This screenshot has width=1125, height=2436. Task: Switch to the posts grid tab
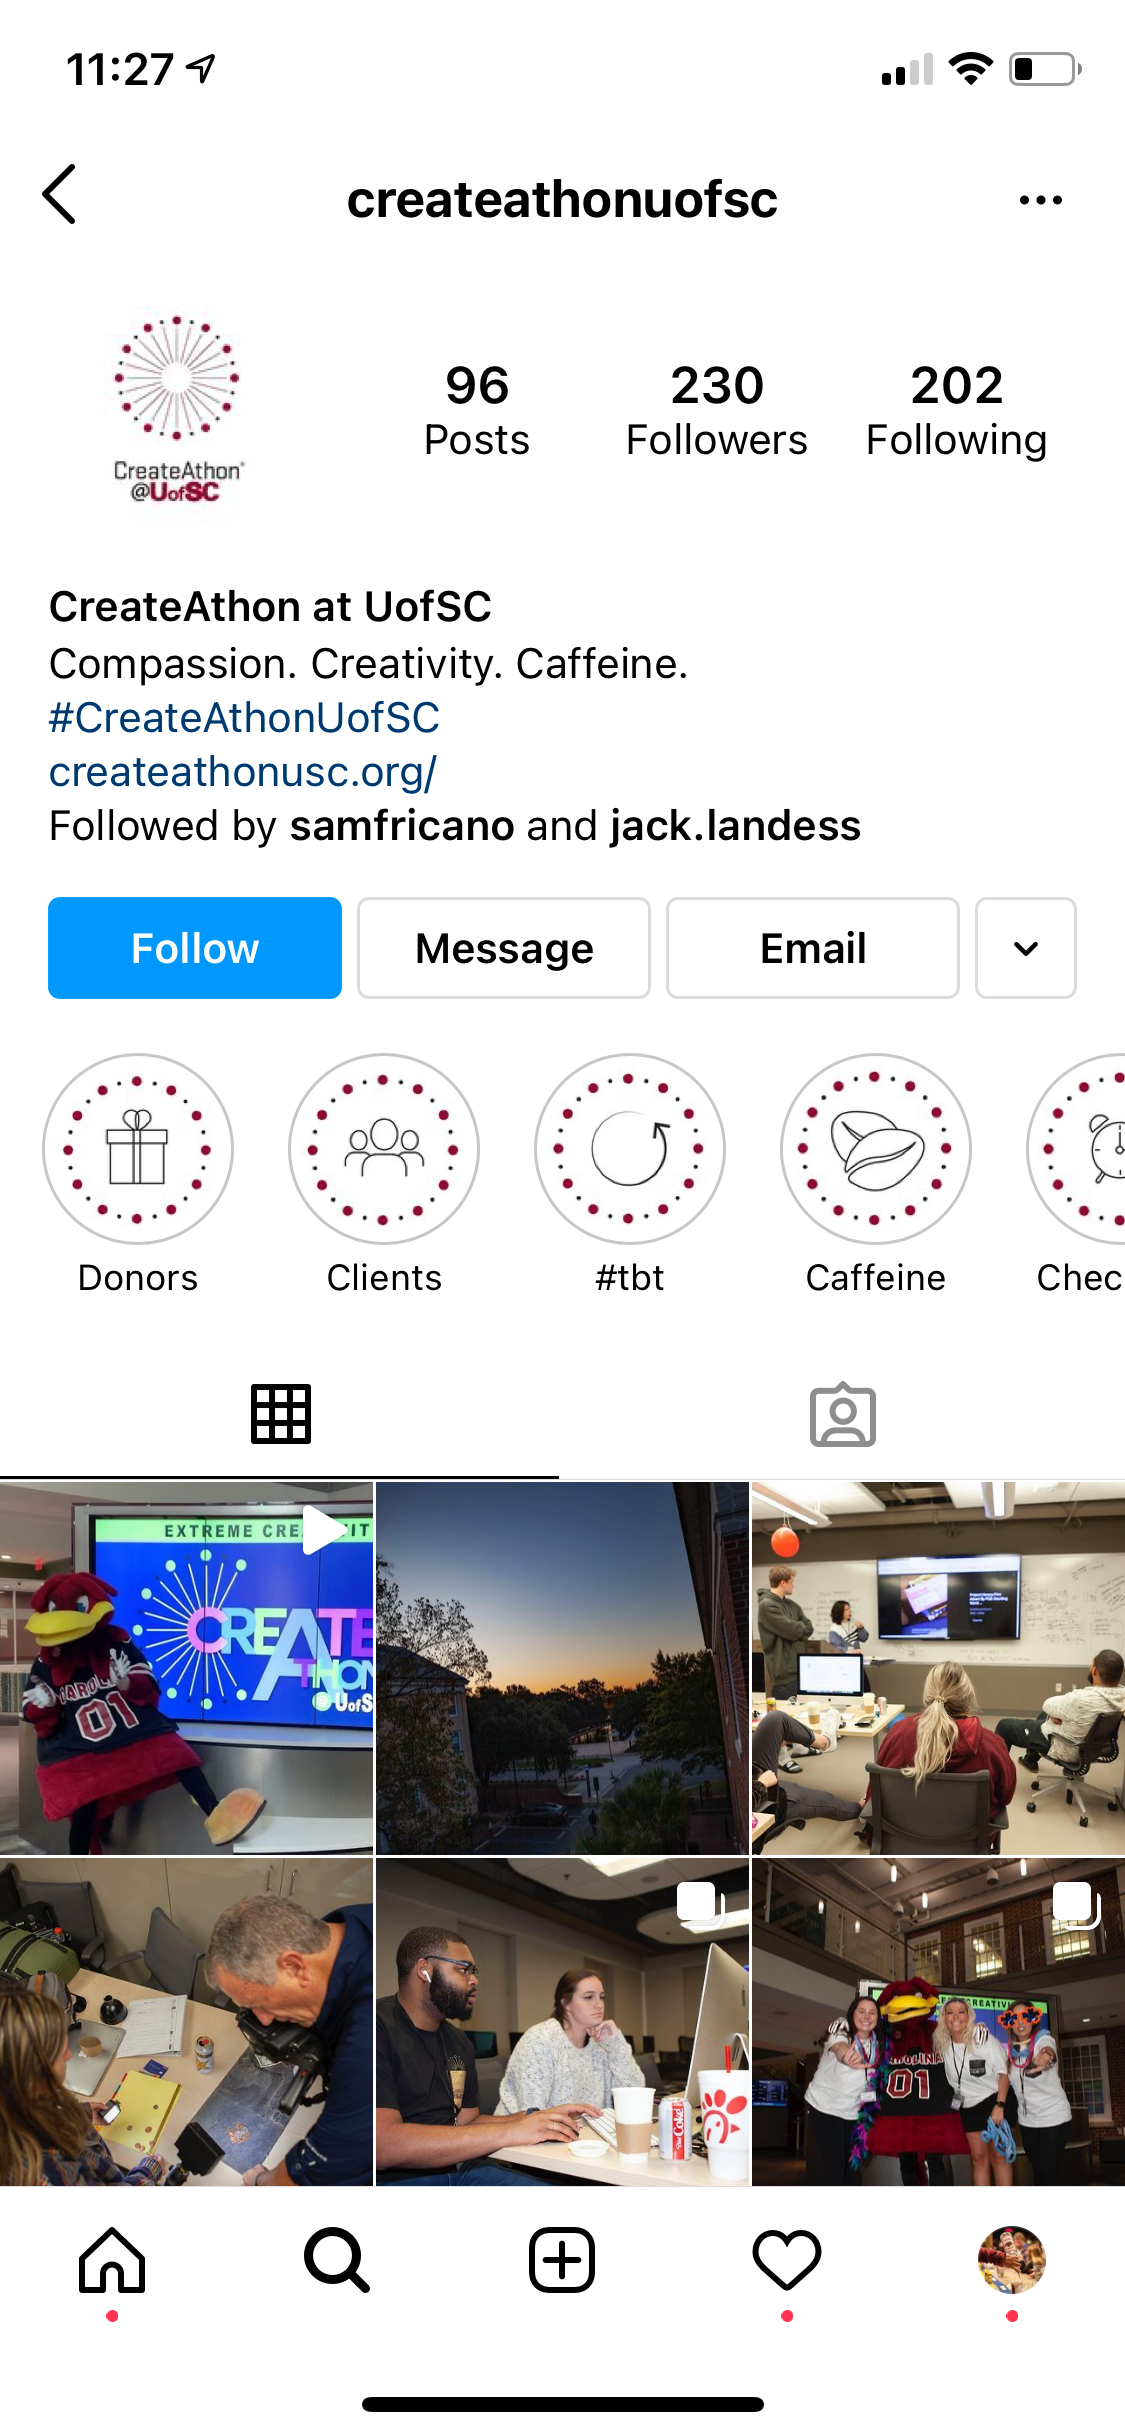click(x=281, y=1414)
